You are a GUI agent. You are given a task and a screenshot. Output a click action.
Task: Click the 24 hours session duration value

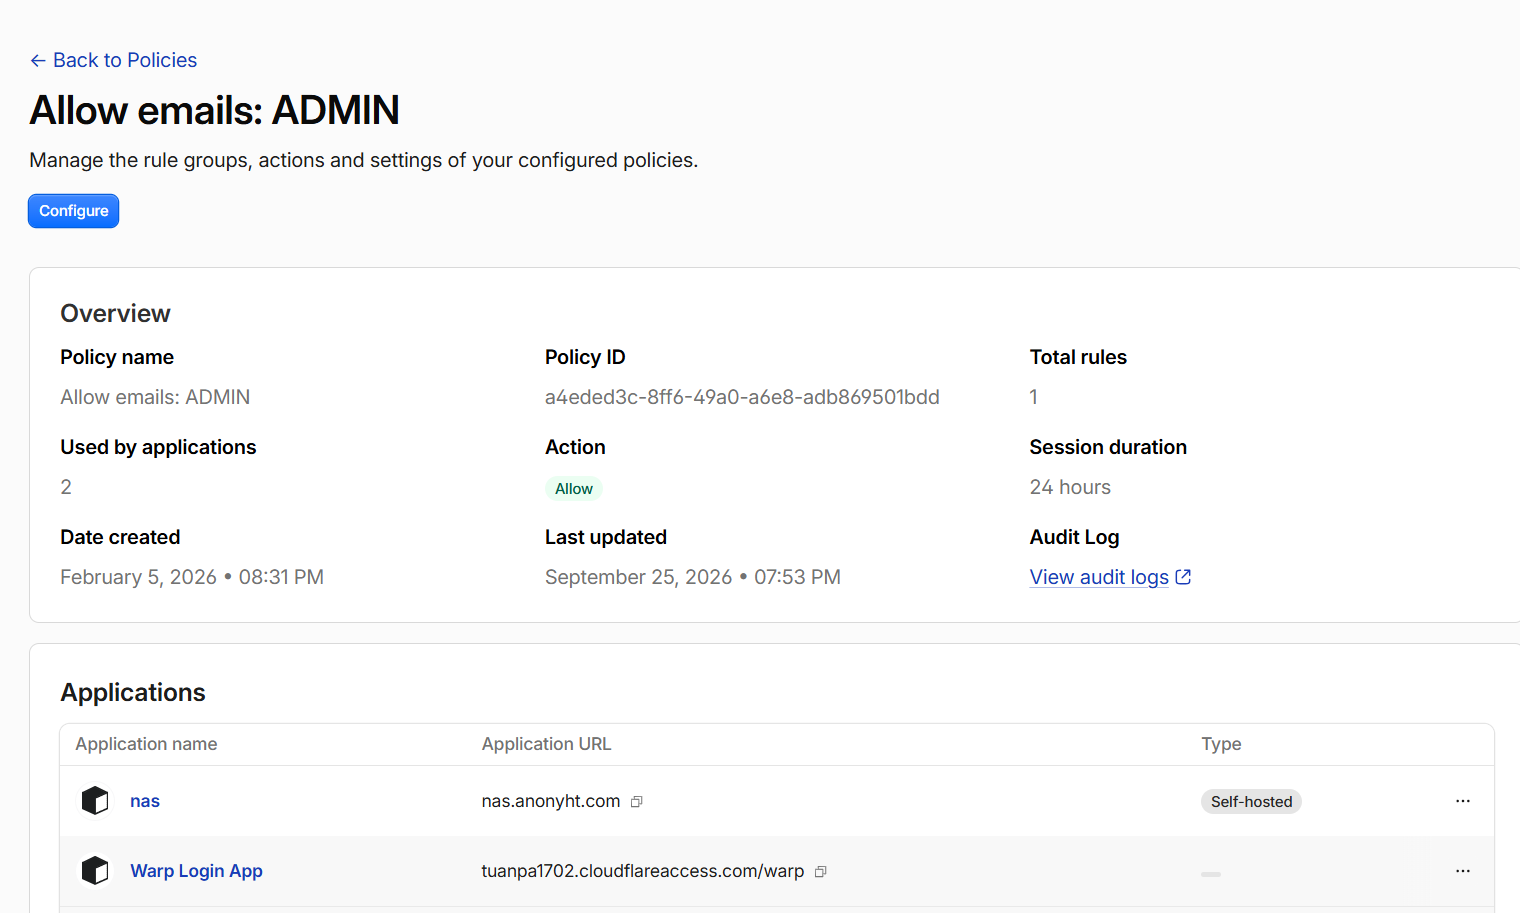pyautogui.click(x=1070, y=487)
